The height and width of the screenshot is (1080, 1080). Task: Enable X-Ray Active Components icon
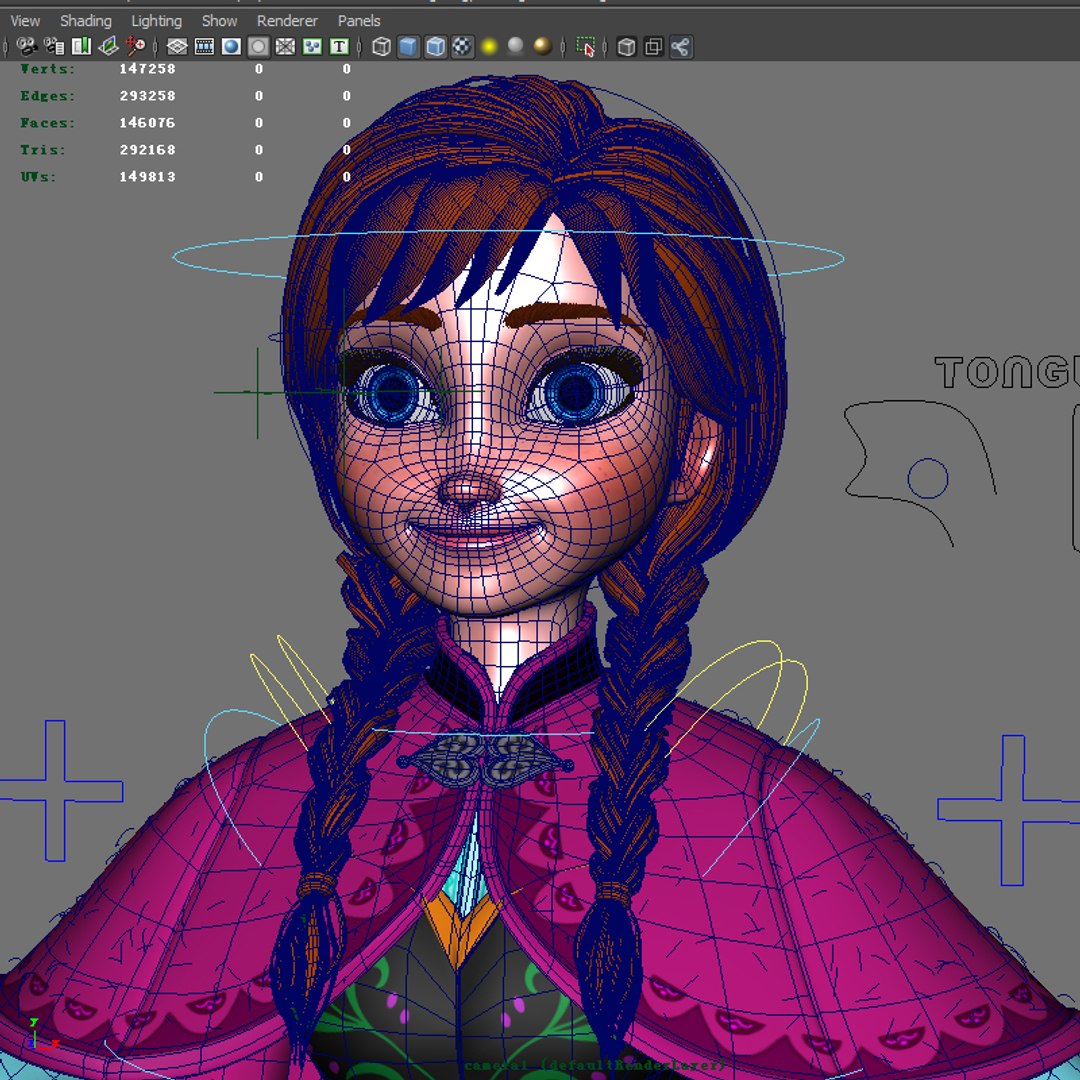point(653,47)
